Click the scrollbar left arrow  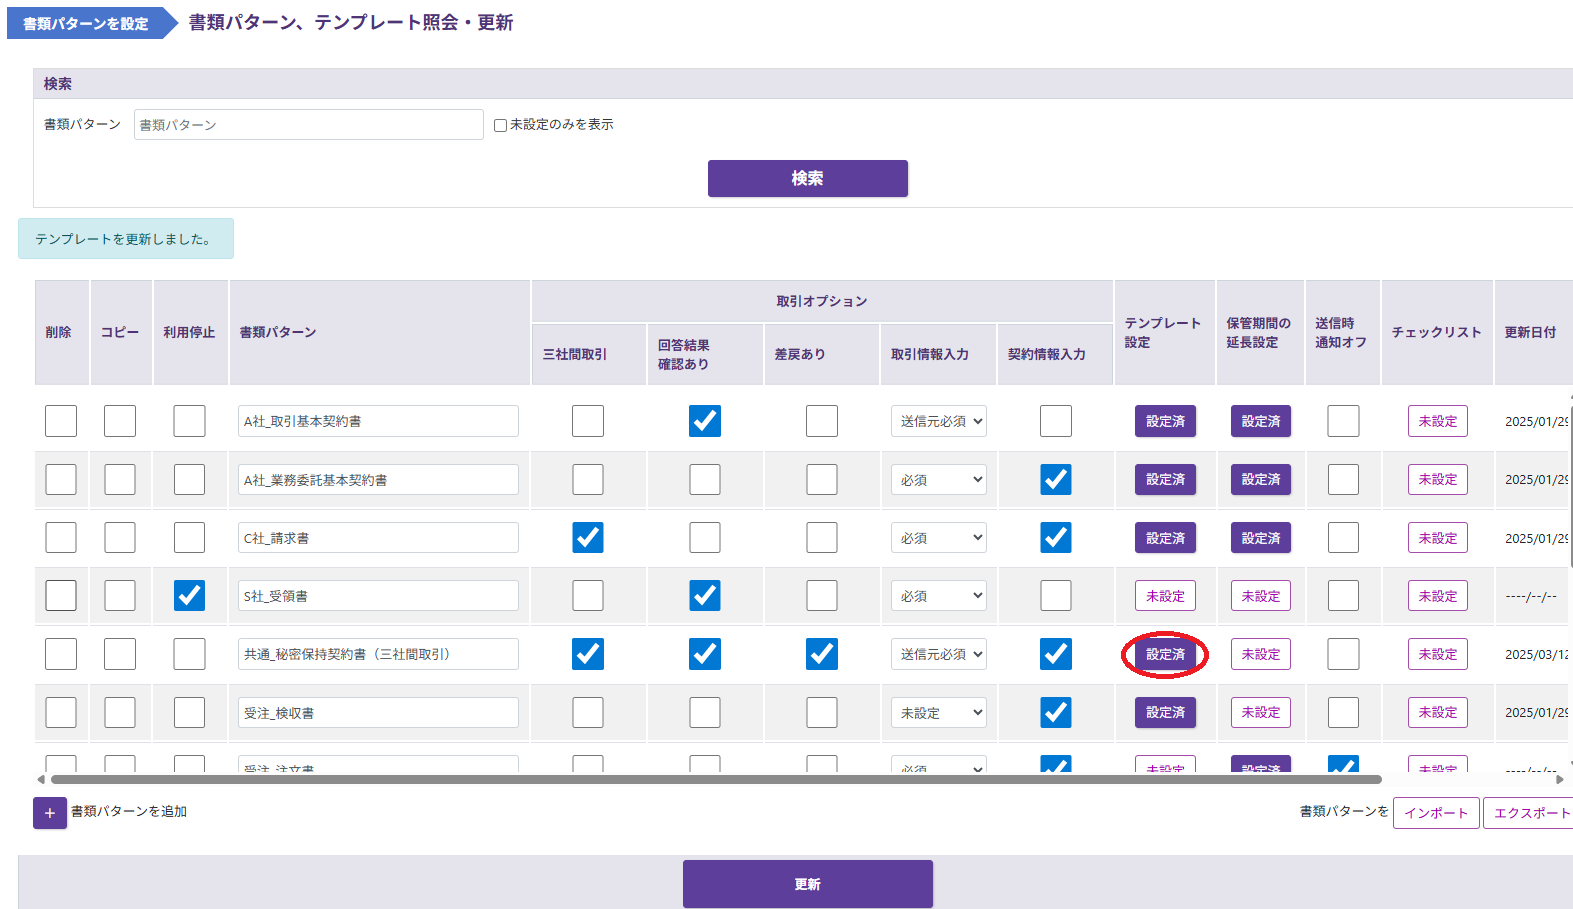coord(41,779)
